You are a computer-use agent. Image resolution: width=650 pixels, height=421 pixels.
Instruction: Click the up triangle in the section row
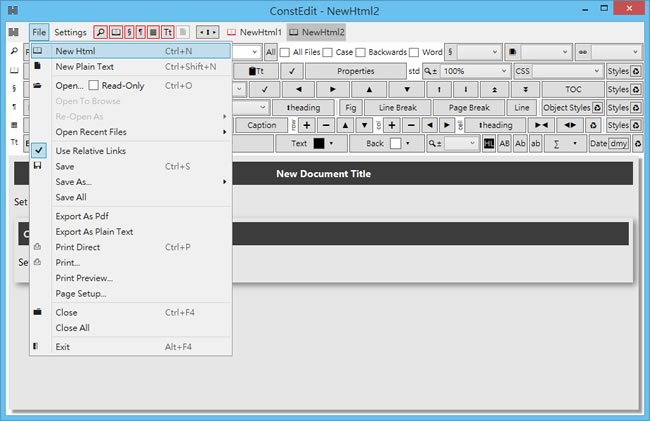click(369, 89)
